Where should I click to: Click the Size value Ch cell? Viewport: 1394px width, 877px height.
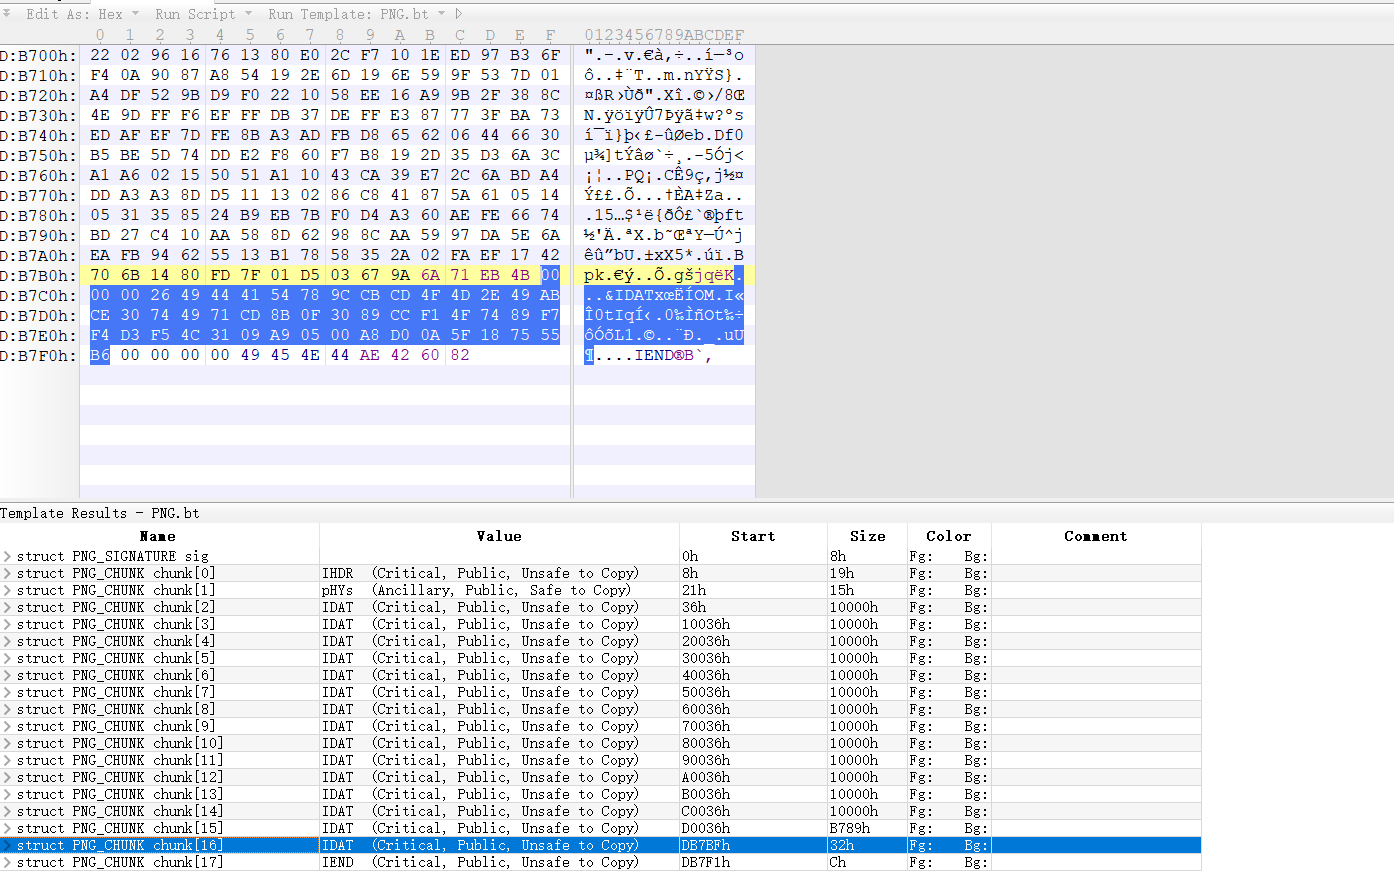coord(867,863)
